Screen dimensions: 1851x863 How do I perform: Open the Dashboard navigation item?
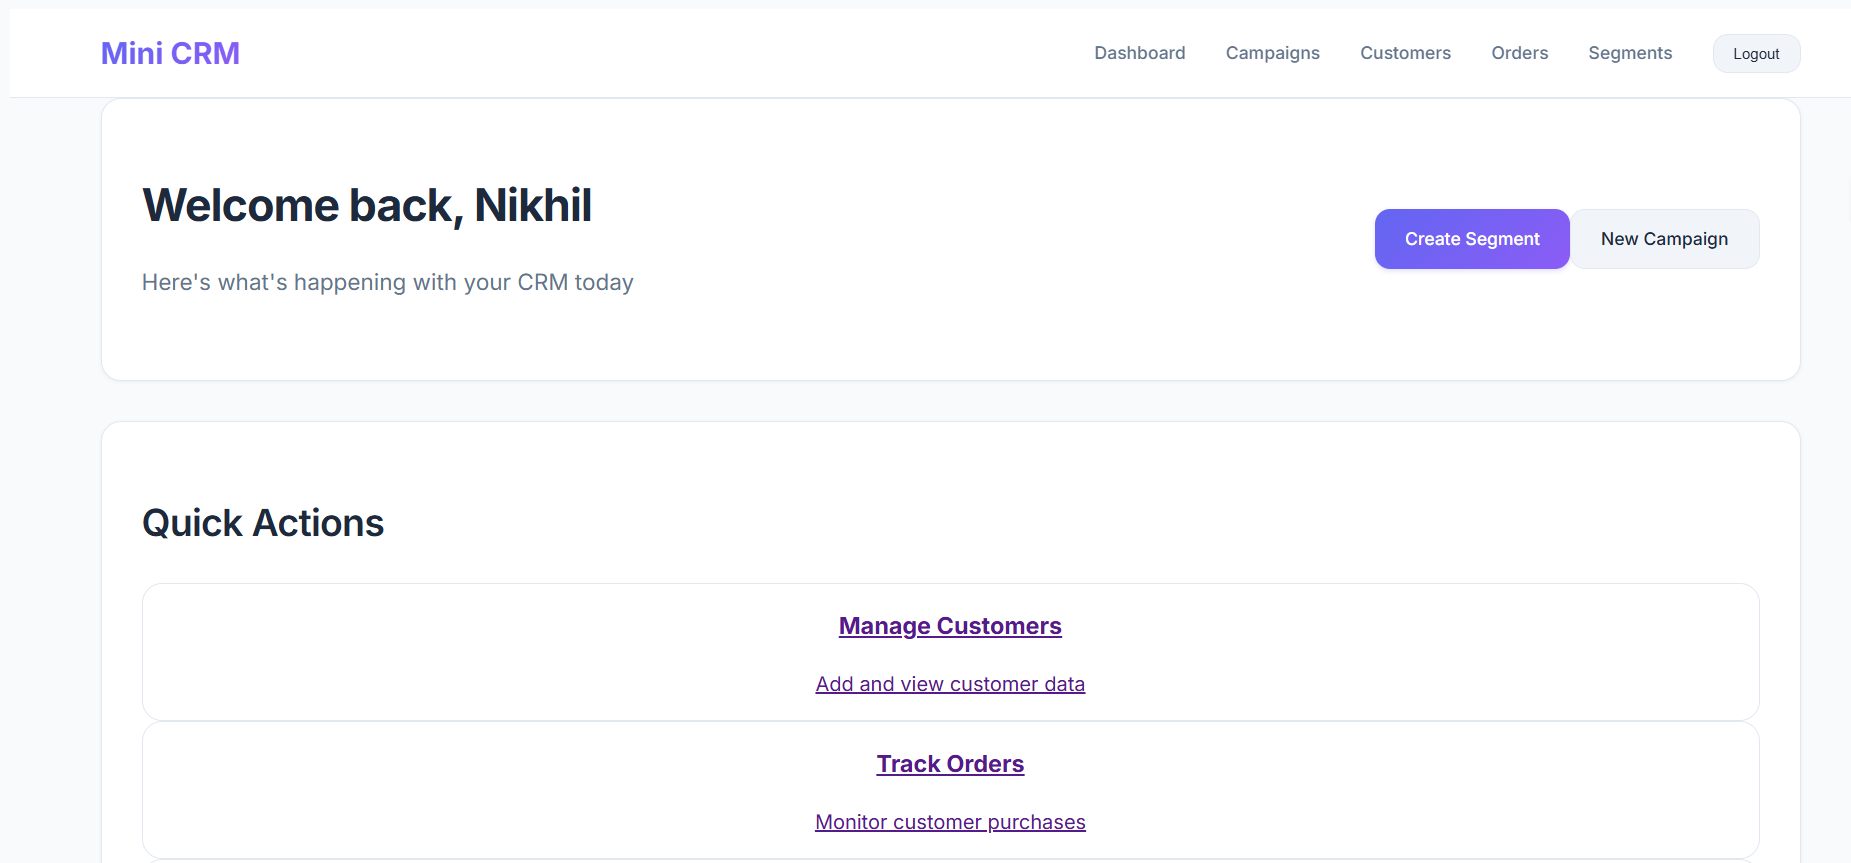point(1139,53)
